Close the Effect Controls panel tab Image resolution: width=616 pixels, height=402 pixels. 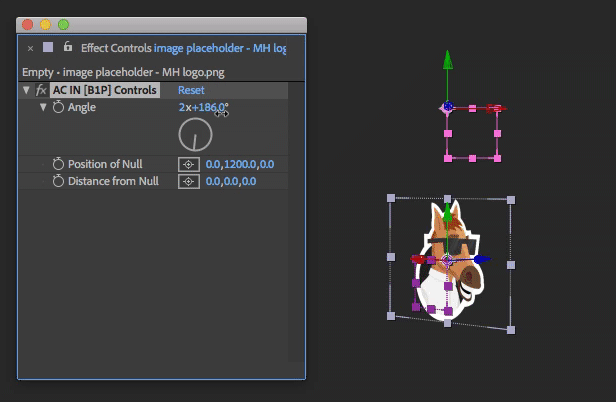pos(30,48)
